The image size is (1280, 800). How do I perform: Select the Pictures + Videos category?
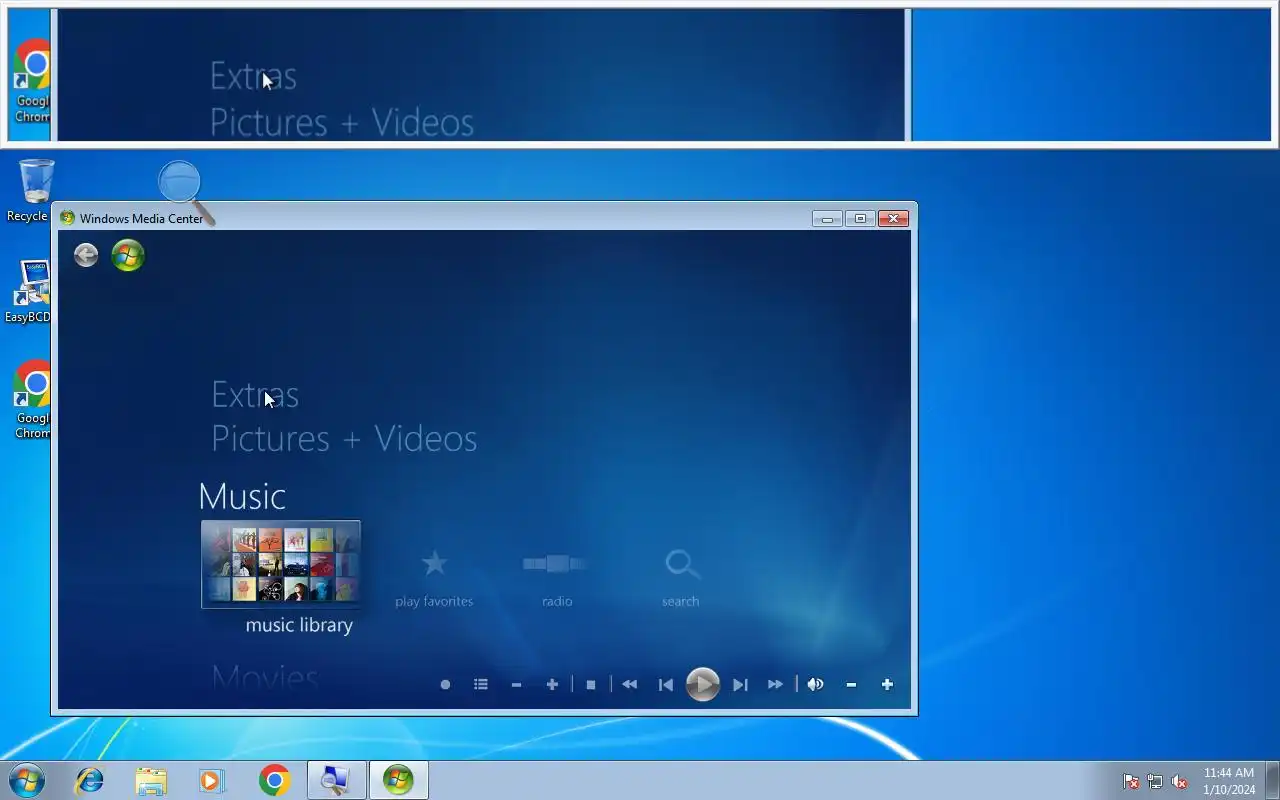click(x=344, y=439)
